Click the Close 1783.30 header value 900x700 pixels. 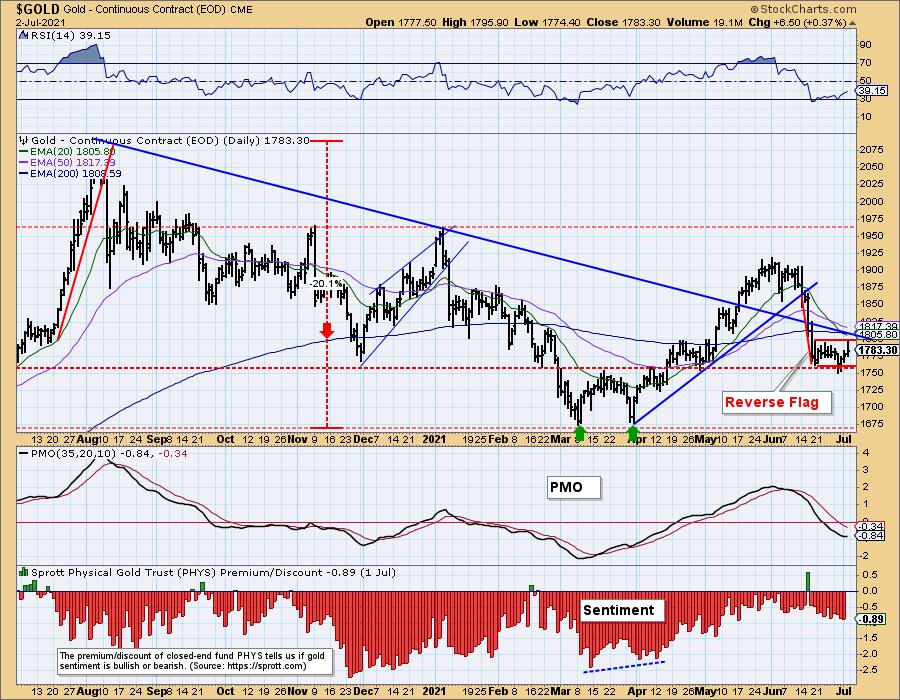coord(625,22)
